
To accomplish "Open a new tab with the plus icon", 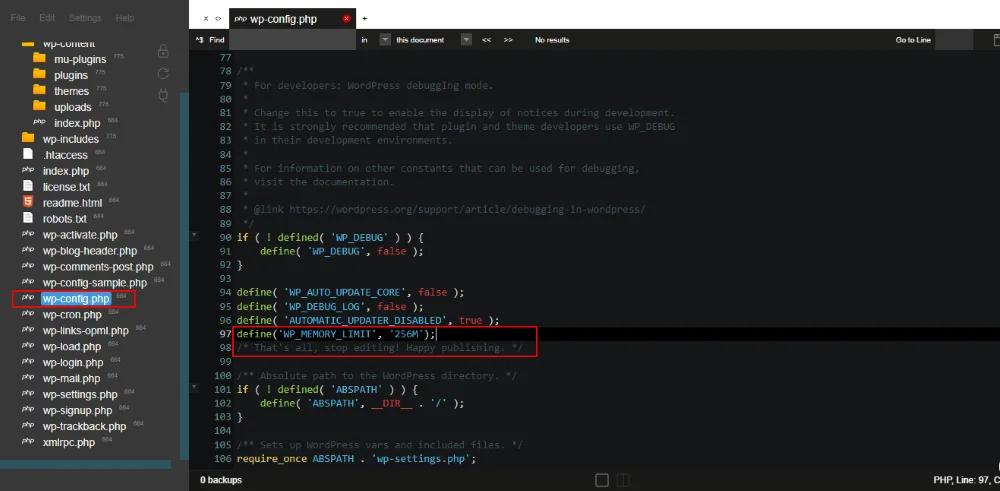I will pos(365,18).
